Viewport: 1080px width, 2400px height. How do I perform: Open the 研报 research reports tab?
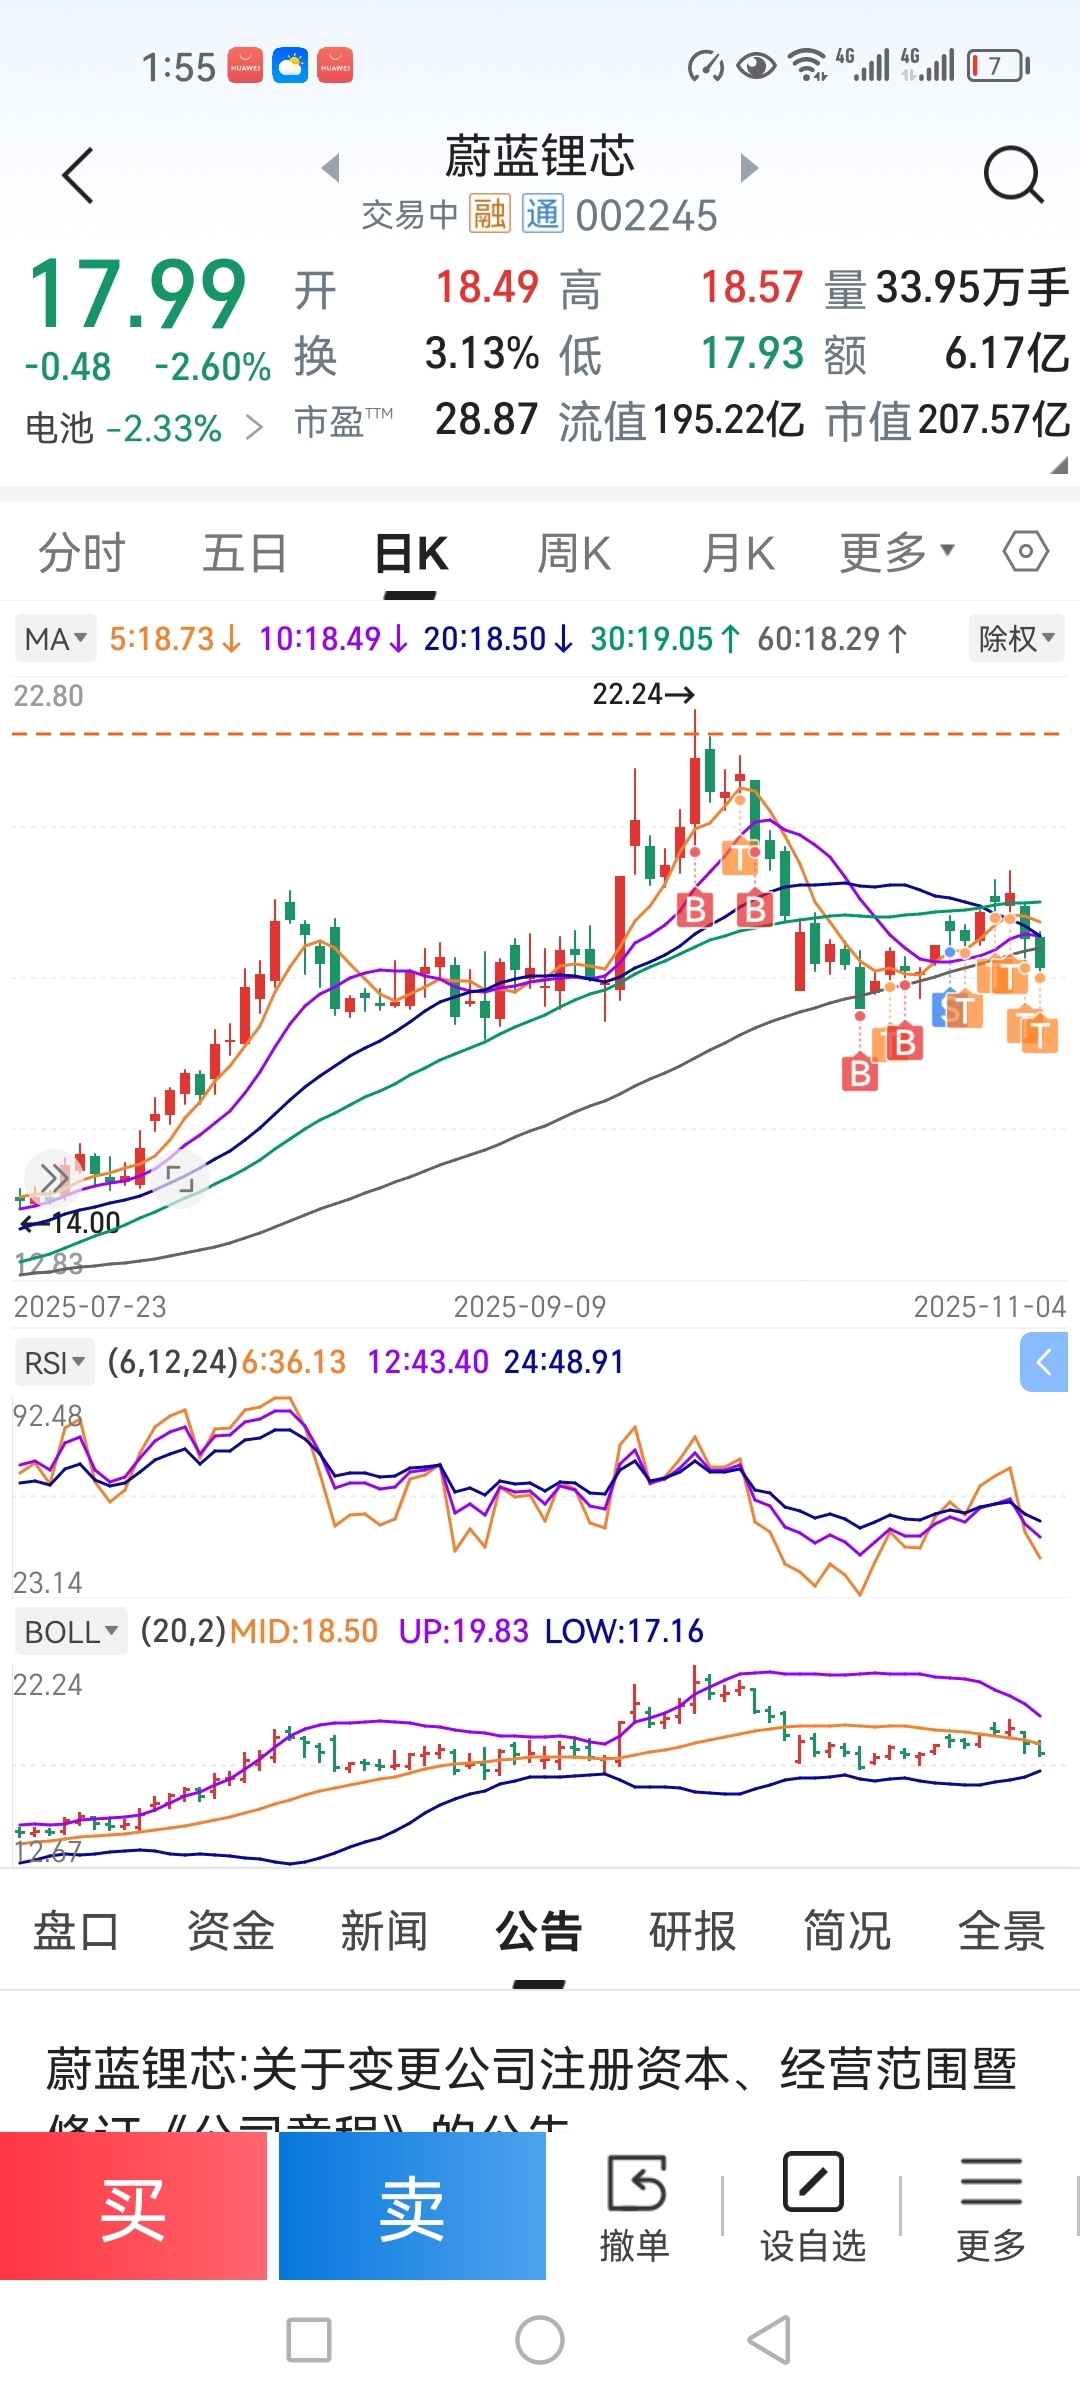tap(693, 1931)
